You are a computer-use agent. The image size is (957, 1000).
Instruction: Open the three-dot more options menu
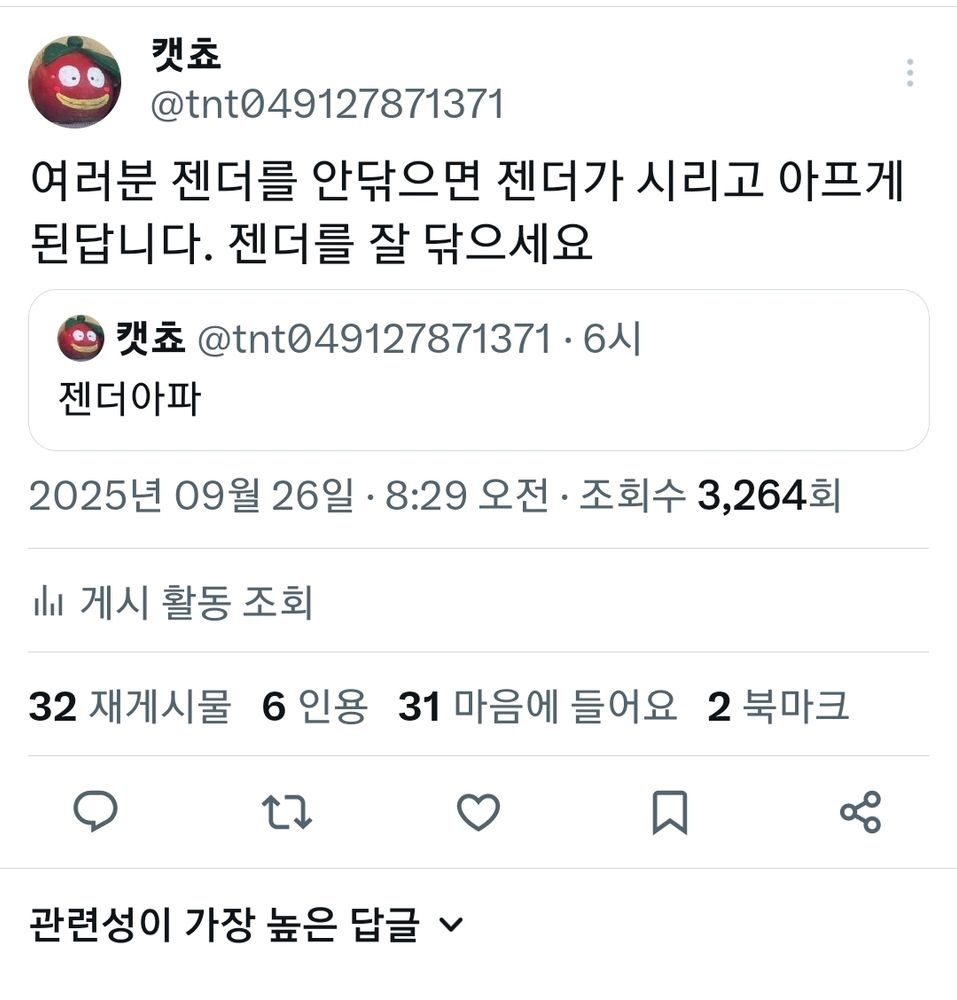point(910,73)
